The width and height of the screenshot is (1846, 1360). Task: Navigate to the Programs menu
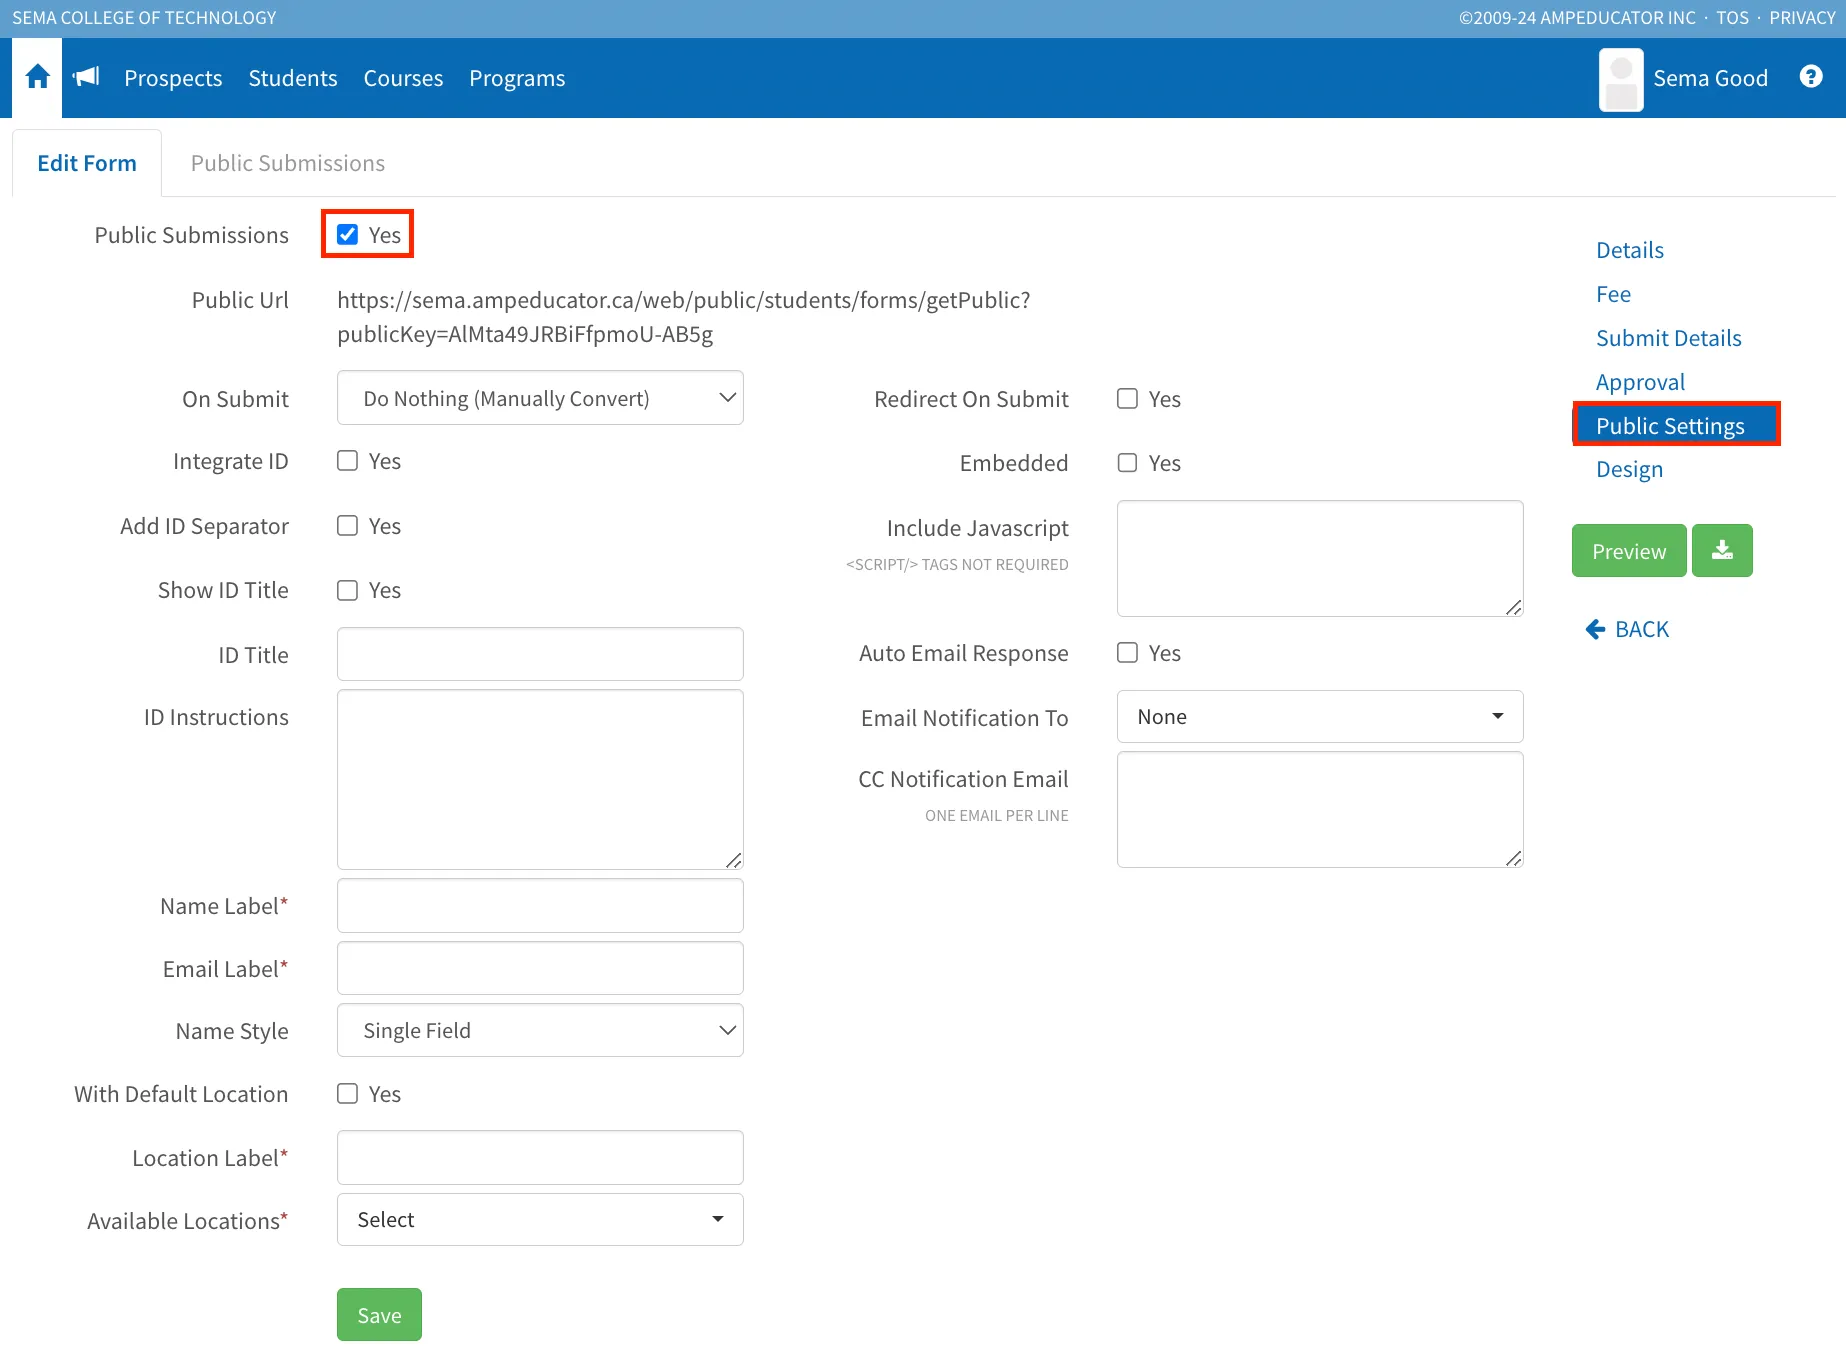tap(517, 78)
